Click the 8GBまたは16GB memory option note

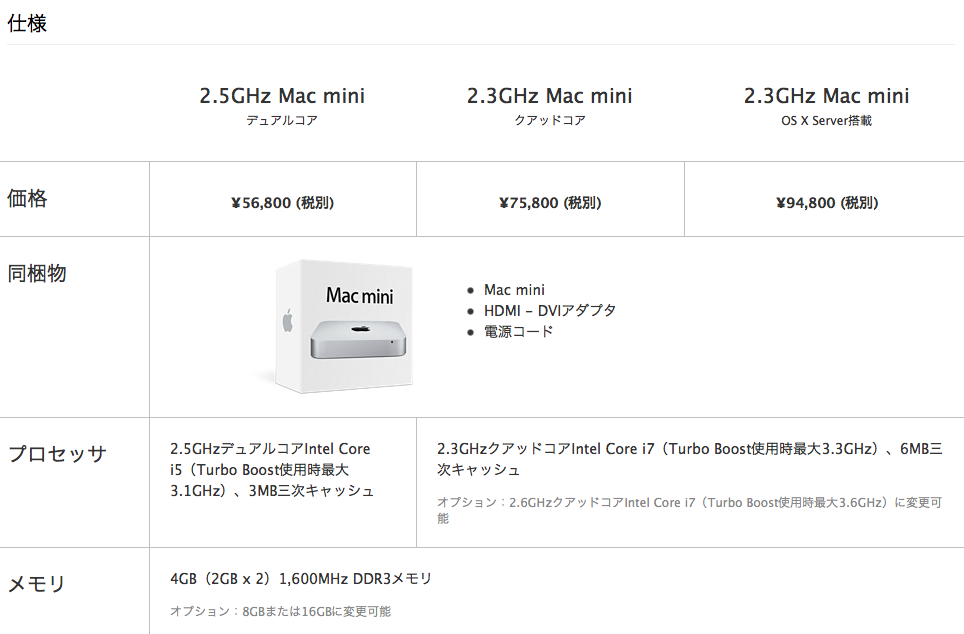(x=280, y=611)
